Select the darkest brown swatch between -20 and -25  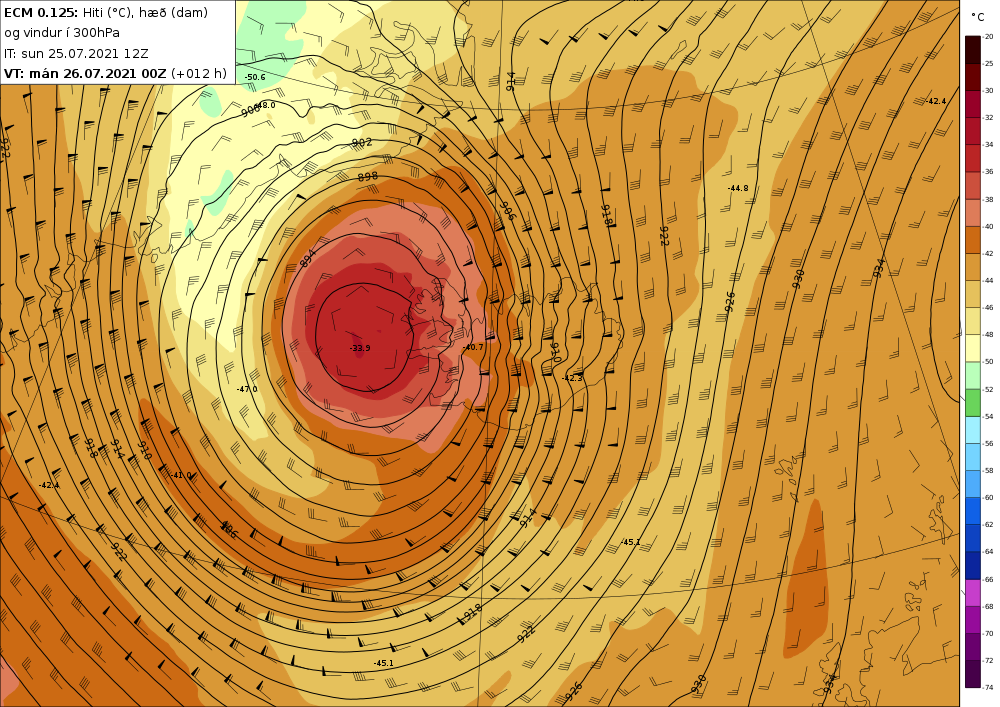(x=973, y=50)
